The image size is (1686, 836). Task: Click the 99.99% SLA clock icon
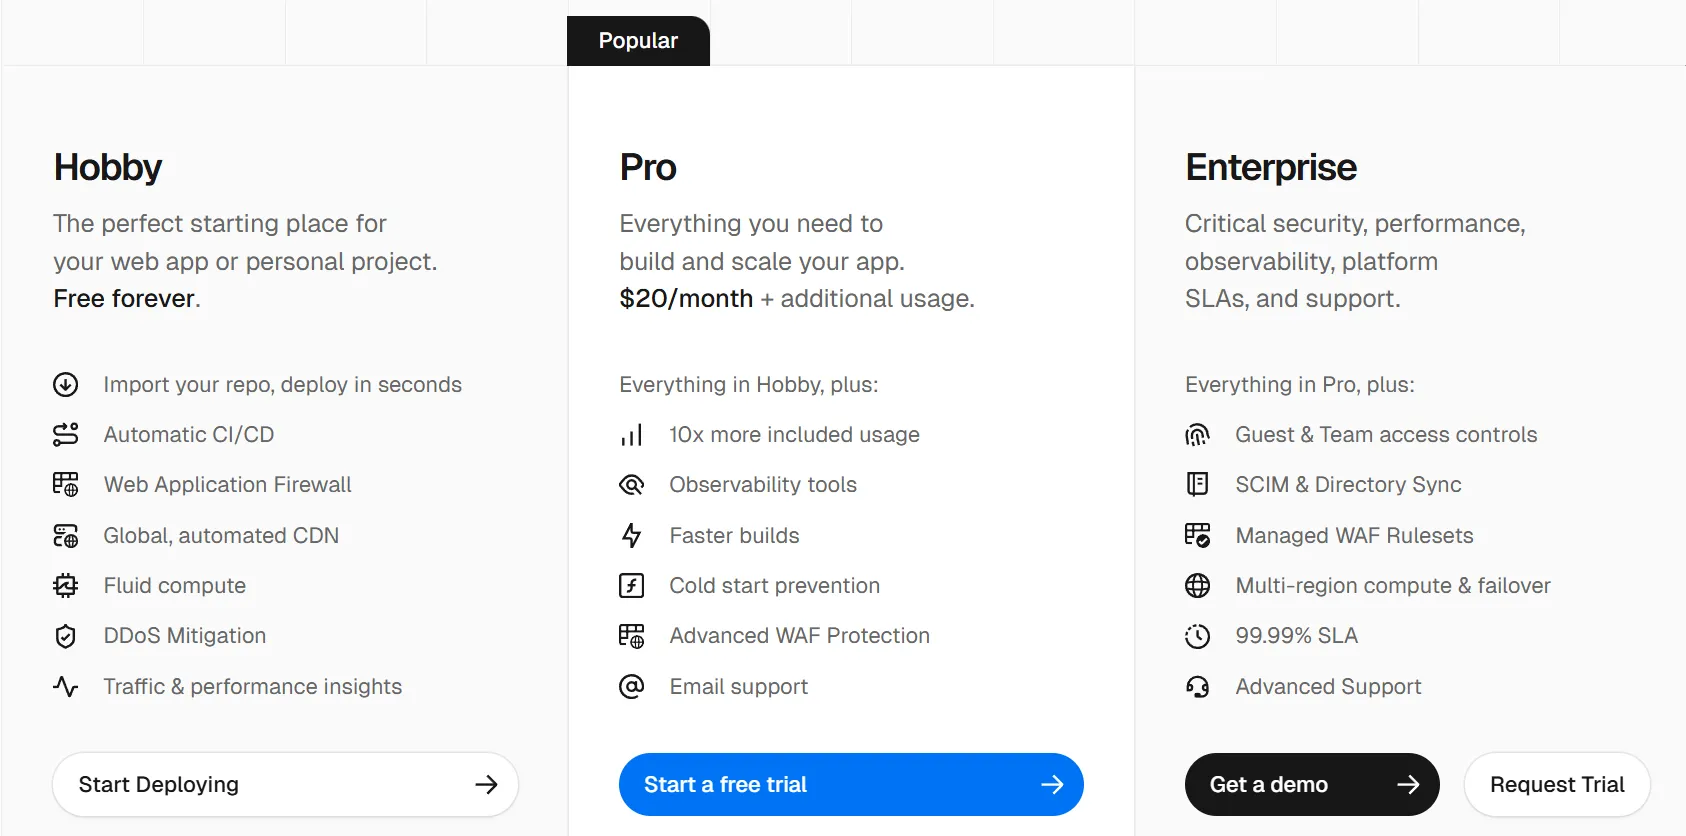pyautogui.click(x=1197, y=636)
